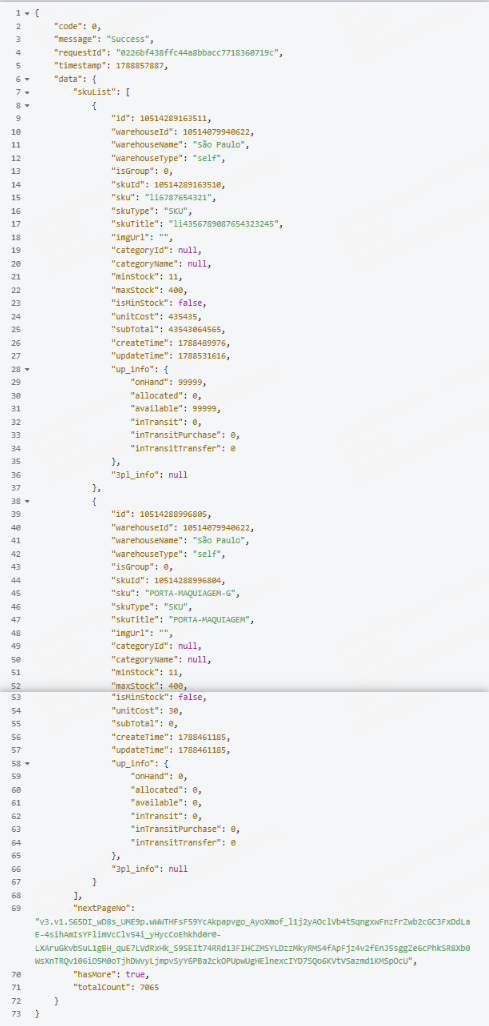Collapse the first SKU object on line 8
489x1026 pixels.
27,105
